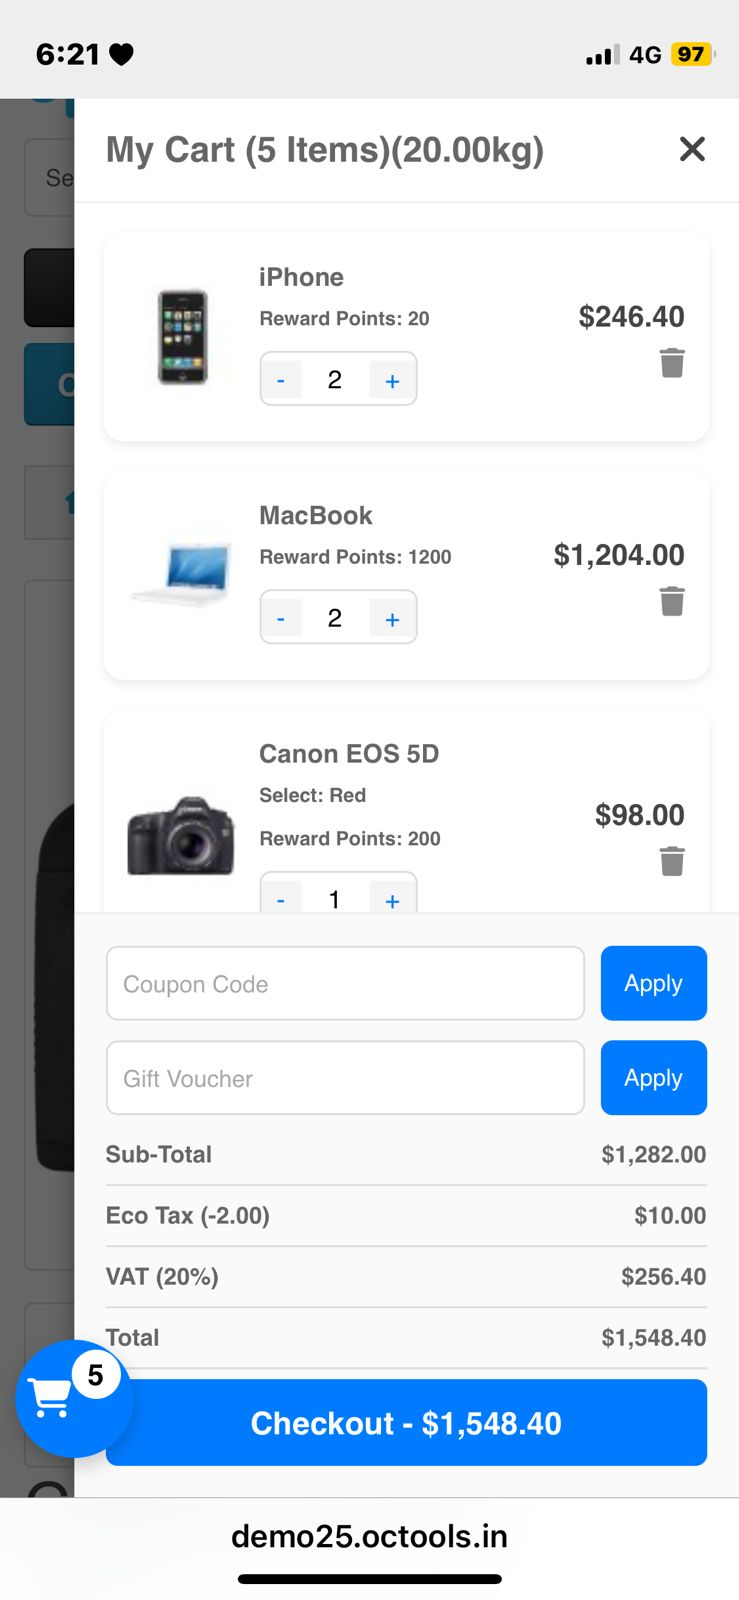Add one more Canon EOS 5D

[392, 900]
